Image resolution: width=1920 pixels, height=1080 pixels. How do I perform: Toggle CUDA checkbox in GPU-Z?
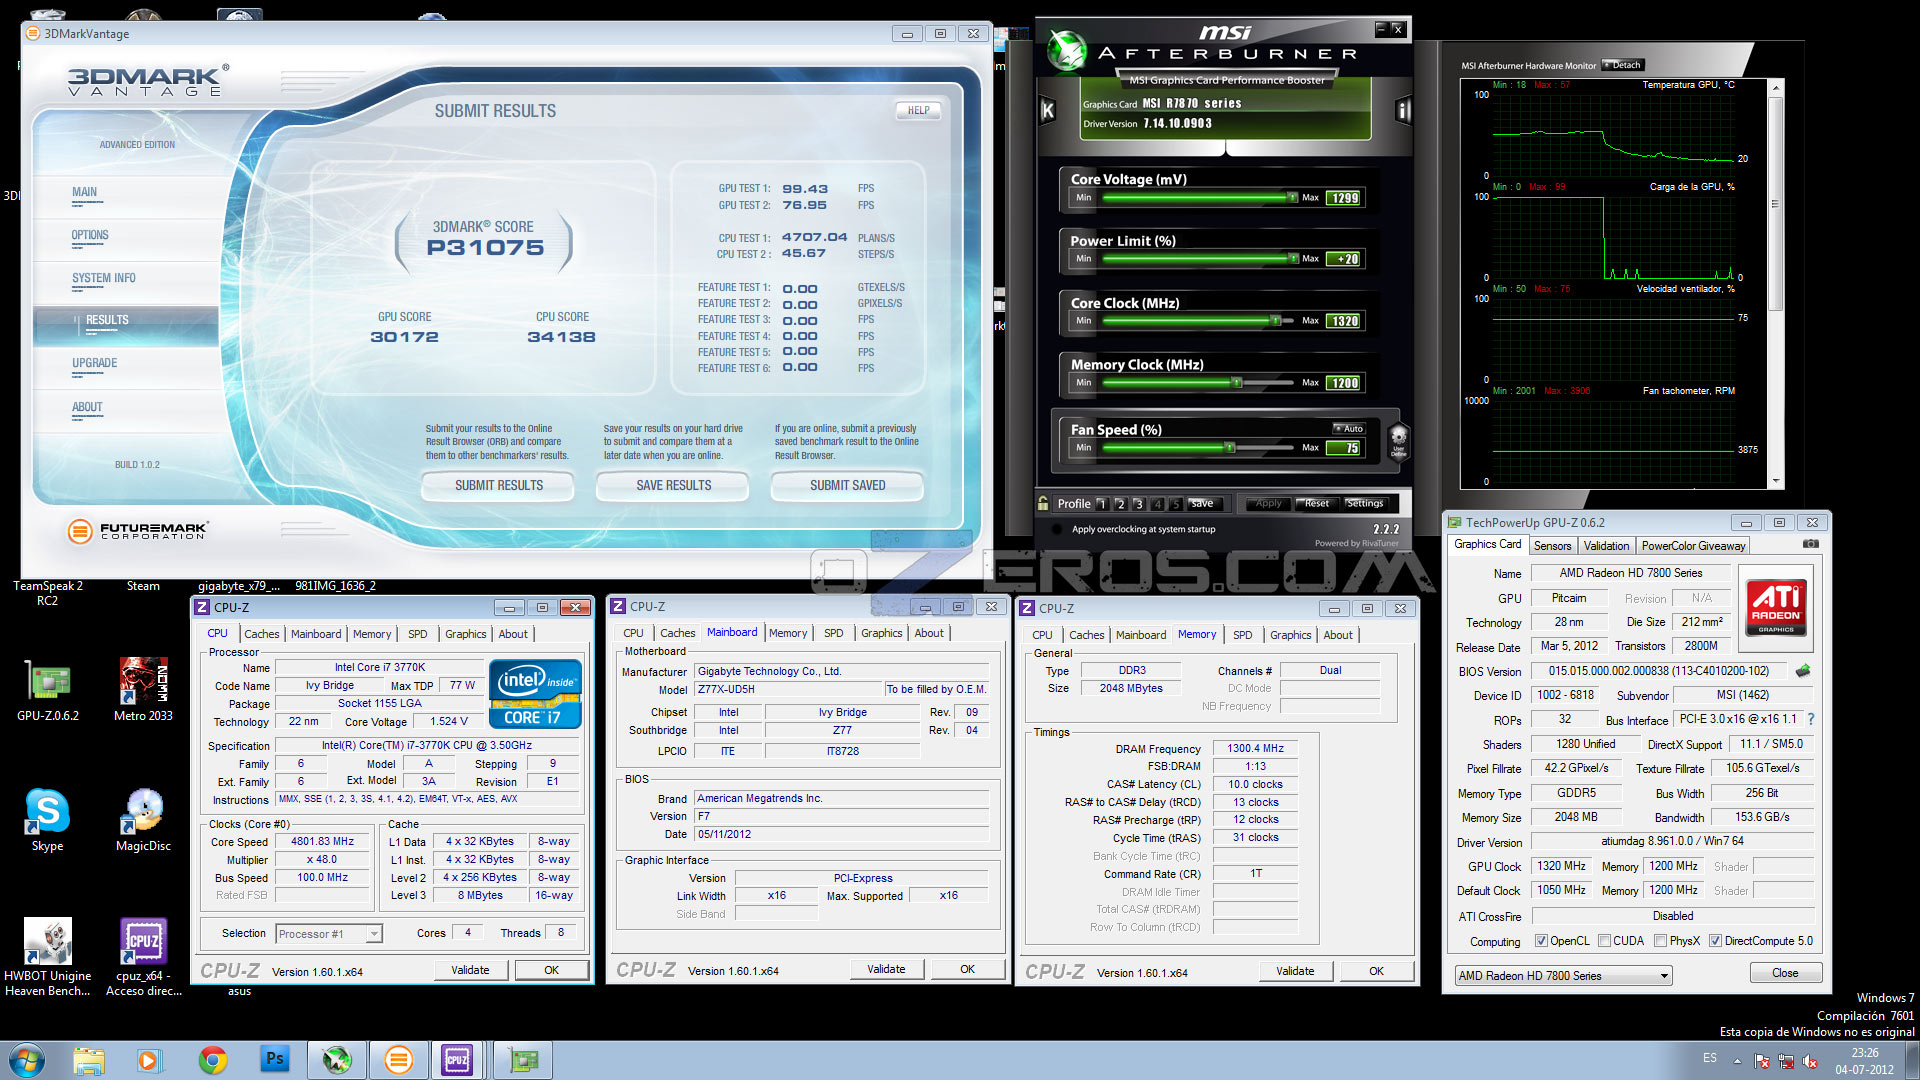tap(1604, 941)
